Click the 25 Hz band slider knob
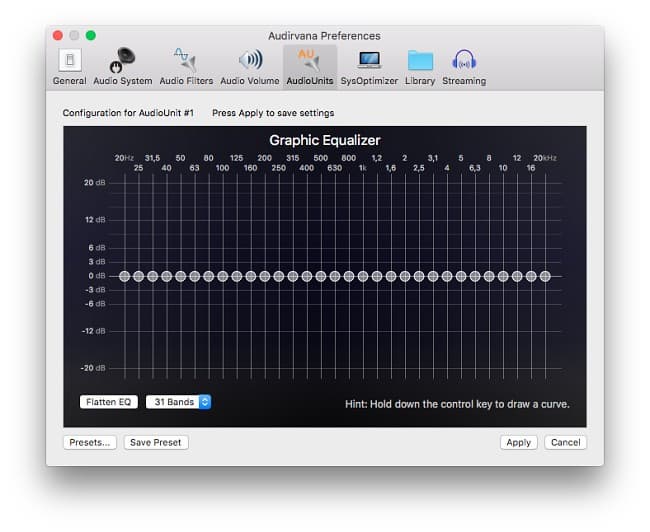Screen dimensions: 650x532 pyautogui.click(x=138, y=276)
